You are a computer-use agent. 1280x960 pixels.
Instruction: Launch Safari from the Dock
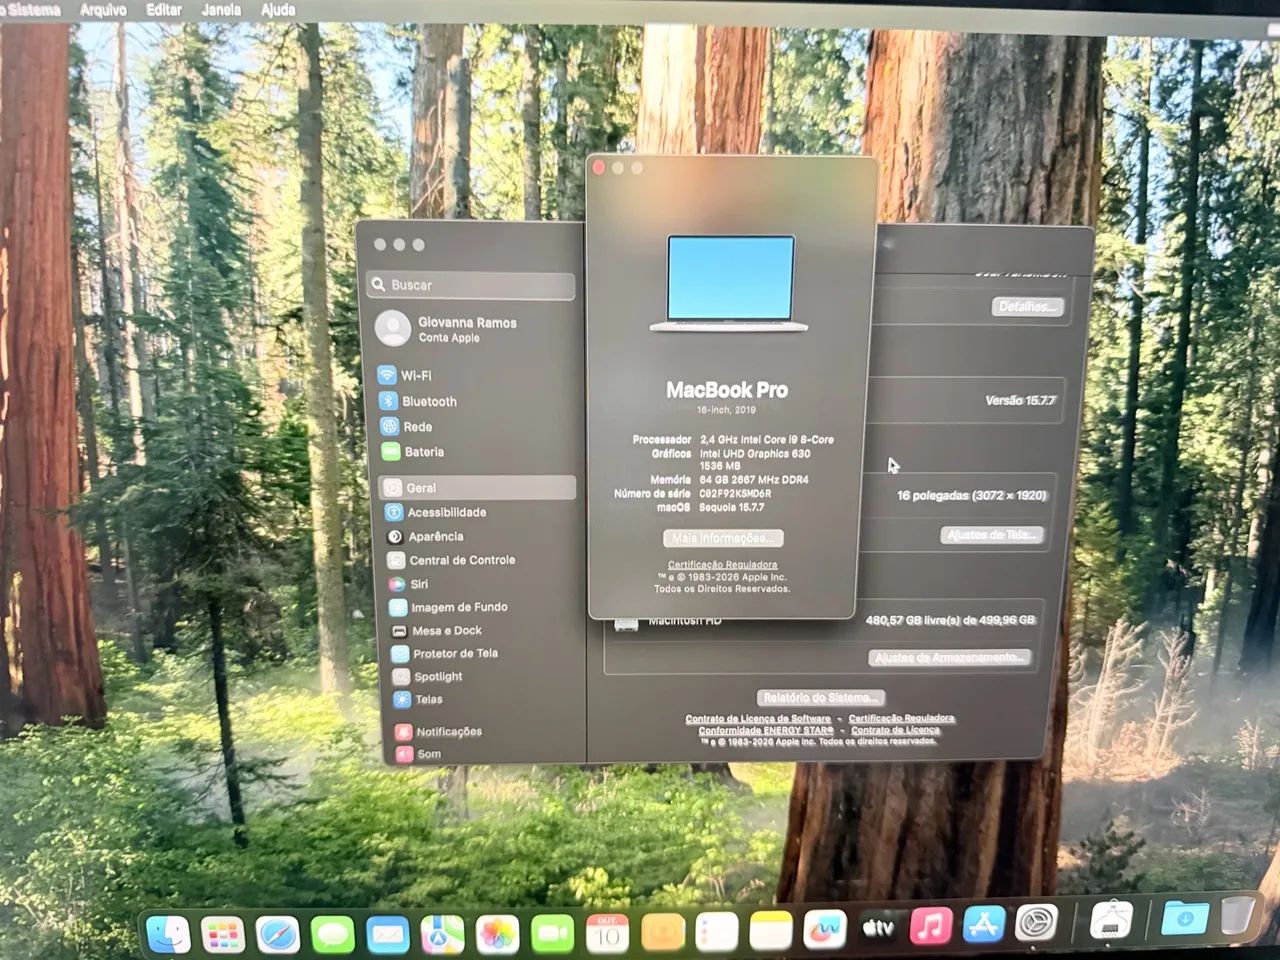tap(278, 935)
